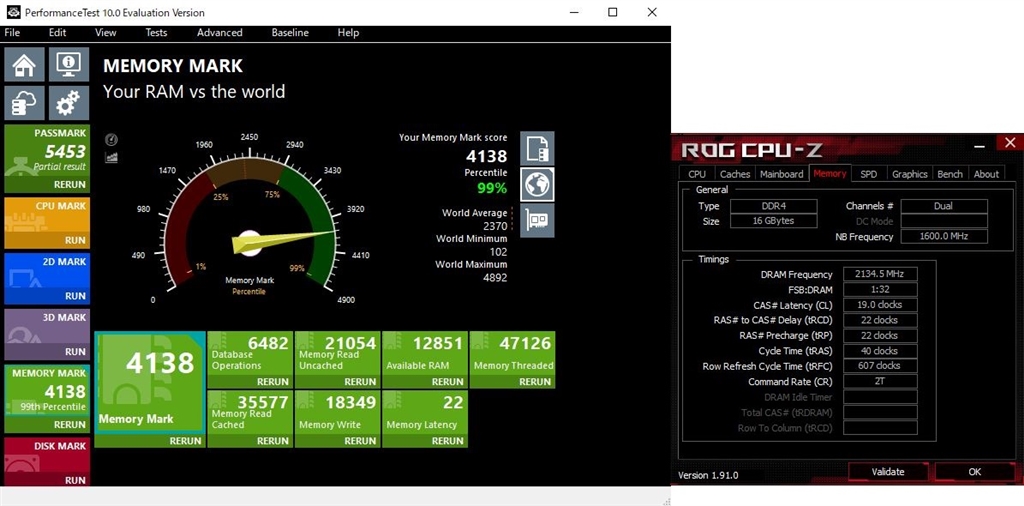
Task: Open the Edit menu
Action: 57,33
